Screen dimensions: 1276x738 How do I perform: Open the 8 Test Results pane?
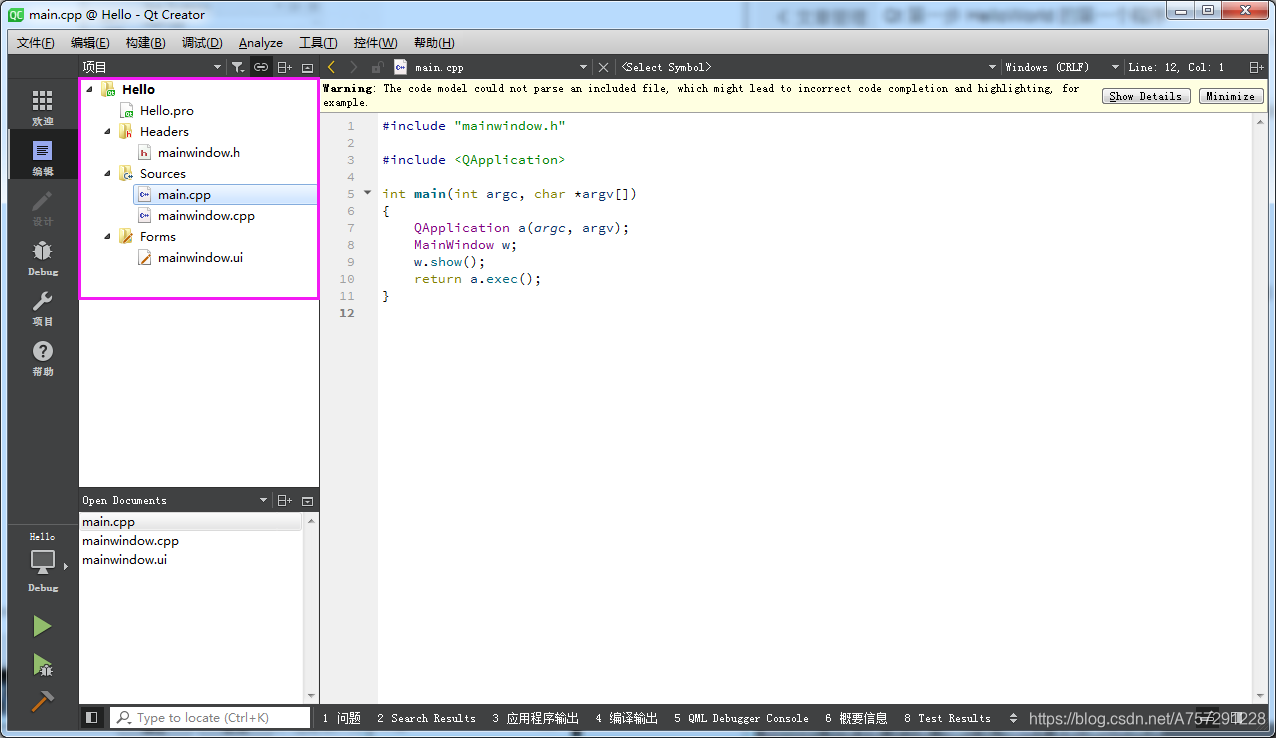(947, 718)
